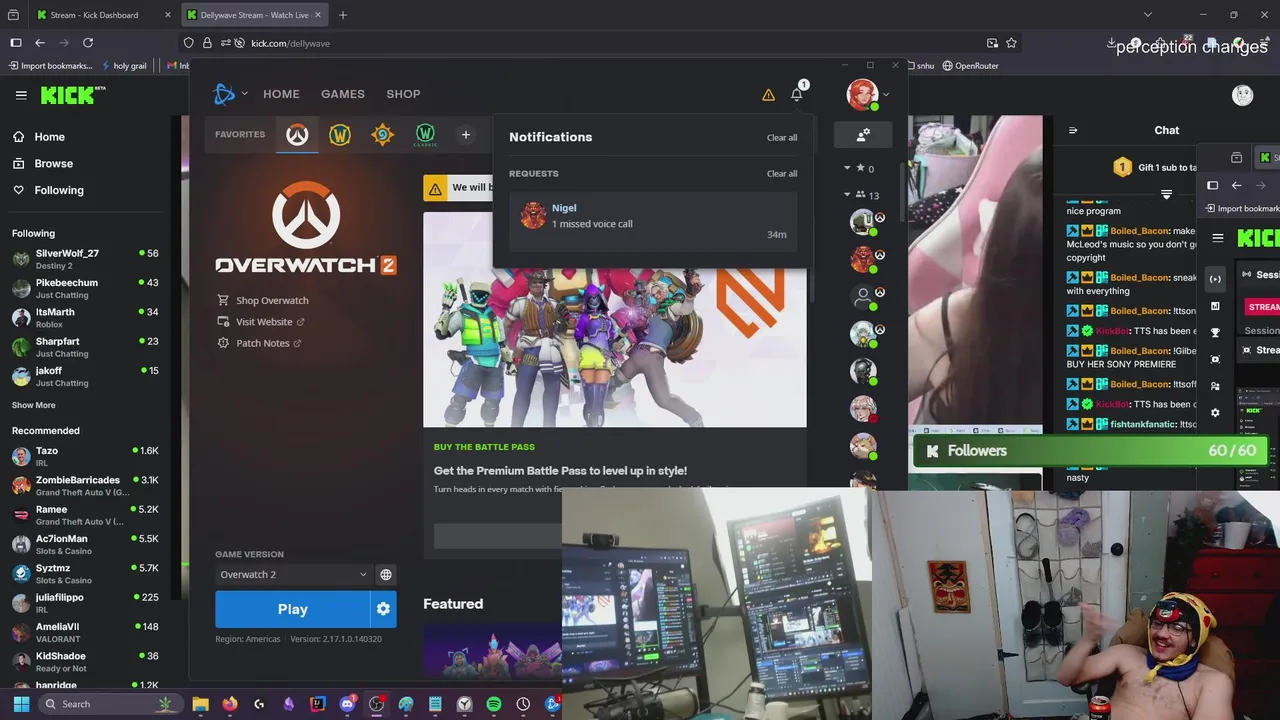The height and width of the screenshot is (720, 1280).
Task: Open Battle.net taskbar icon
Action: coord(551,704)
